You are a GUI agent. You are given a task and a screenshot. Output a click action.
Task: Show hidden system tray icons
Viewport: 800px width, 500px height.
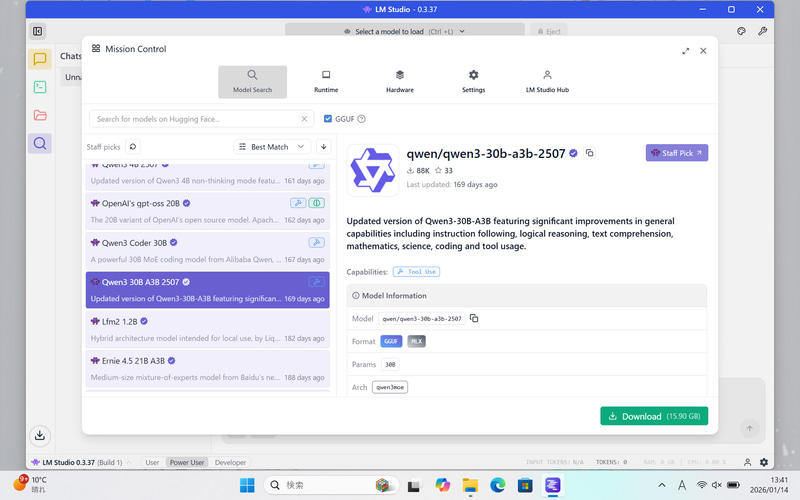(662, 485)
